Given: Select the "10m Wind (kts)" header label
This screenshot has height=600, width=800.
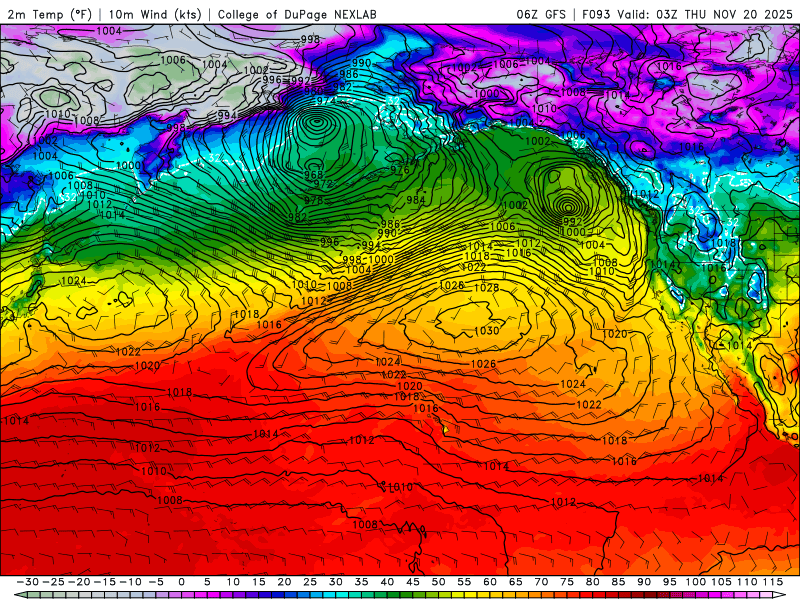Looking at the screenshot, I should [x=155, y=14].
